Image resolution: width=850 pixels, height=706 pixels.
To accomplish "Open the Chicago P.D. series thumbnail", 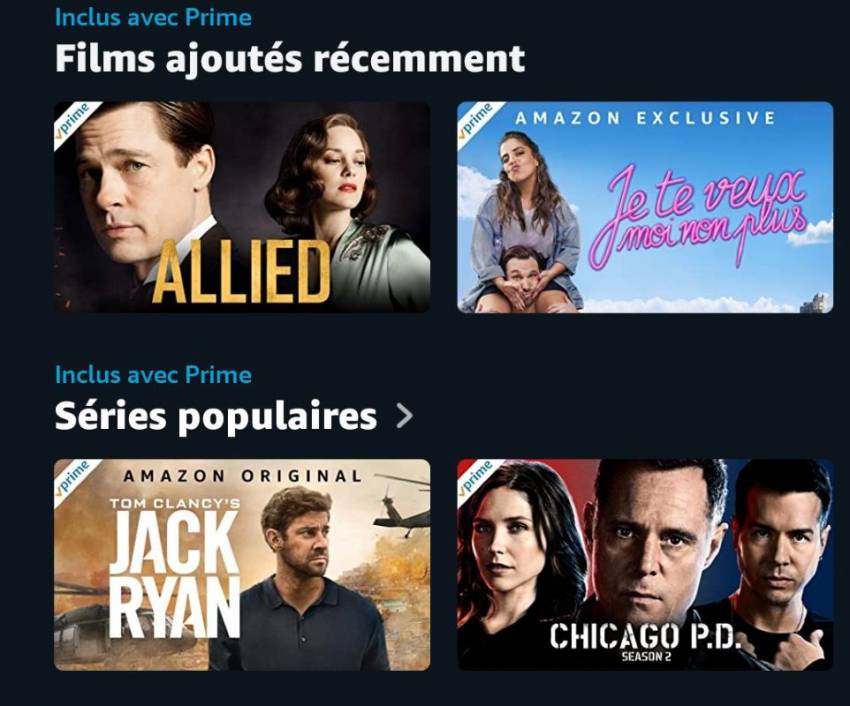I will point(645,565).
